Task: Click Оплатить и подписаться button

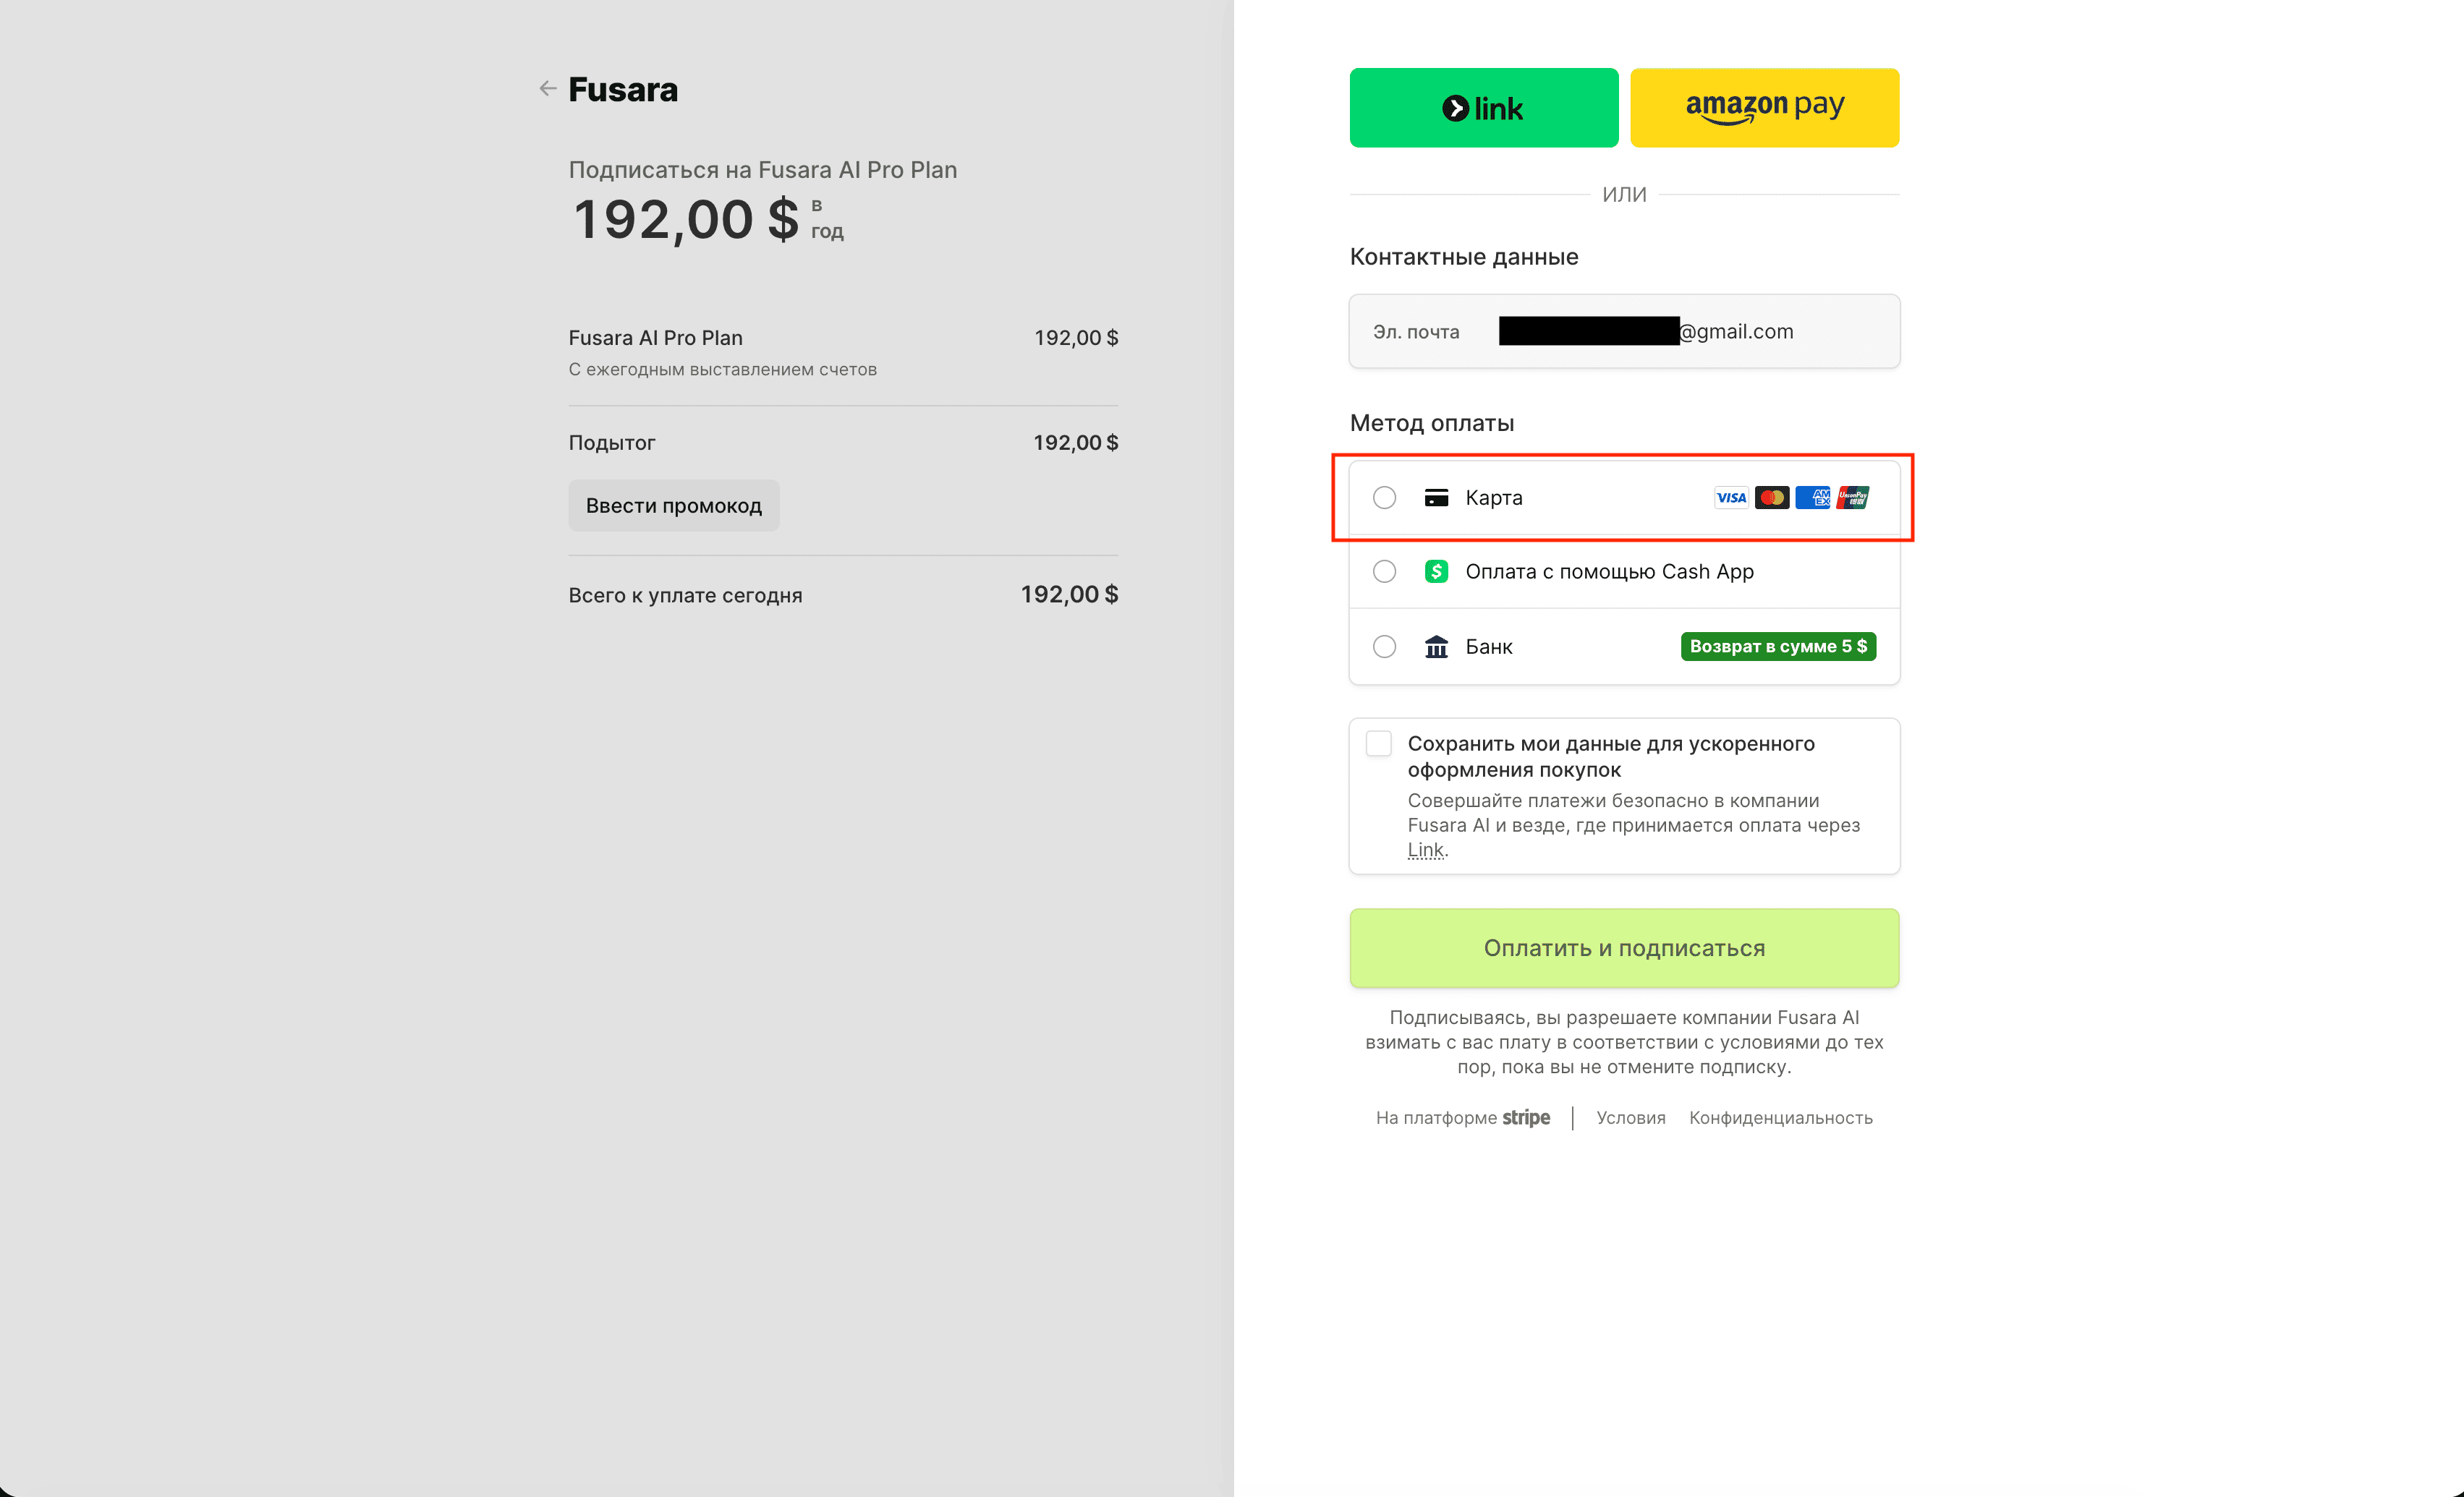Action: tap(1623, 948)
